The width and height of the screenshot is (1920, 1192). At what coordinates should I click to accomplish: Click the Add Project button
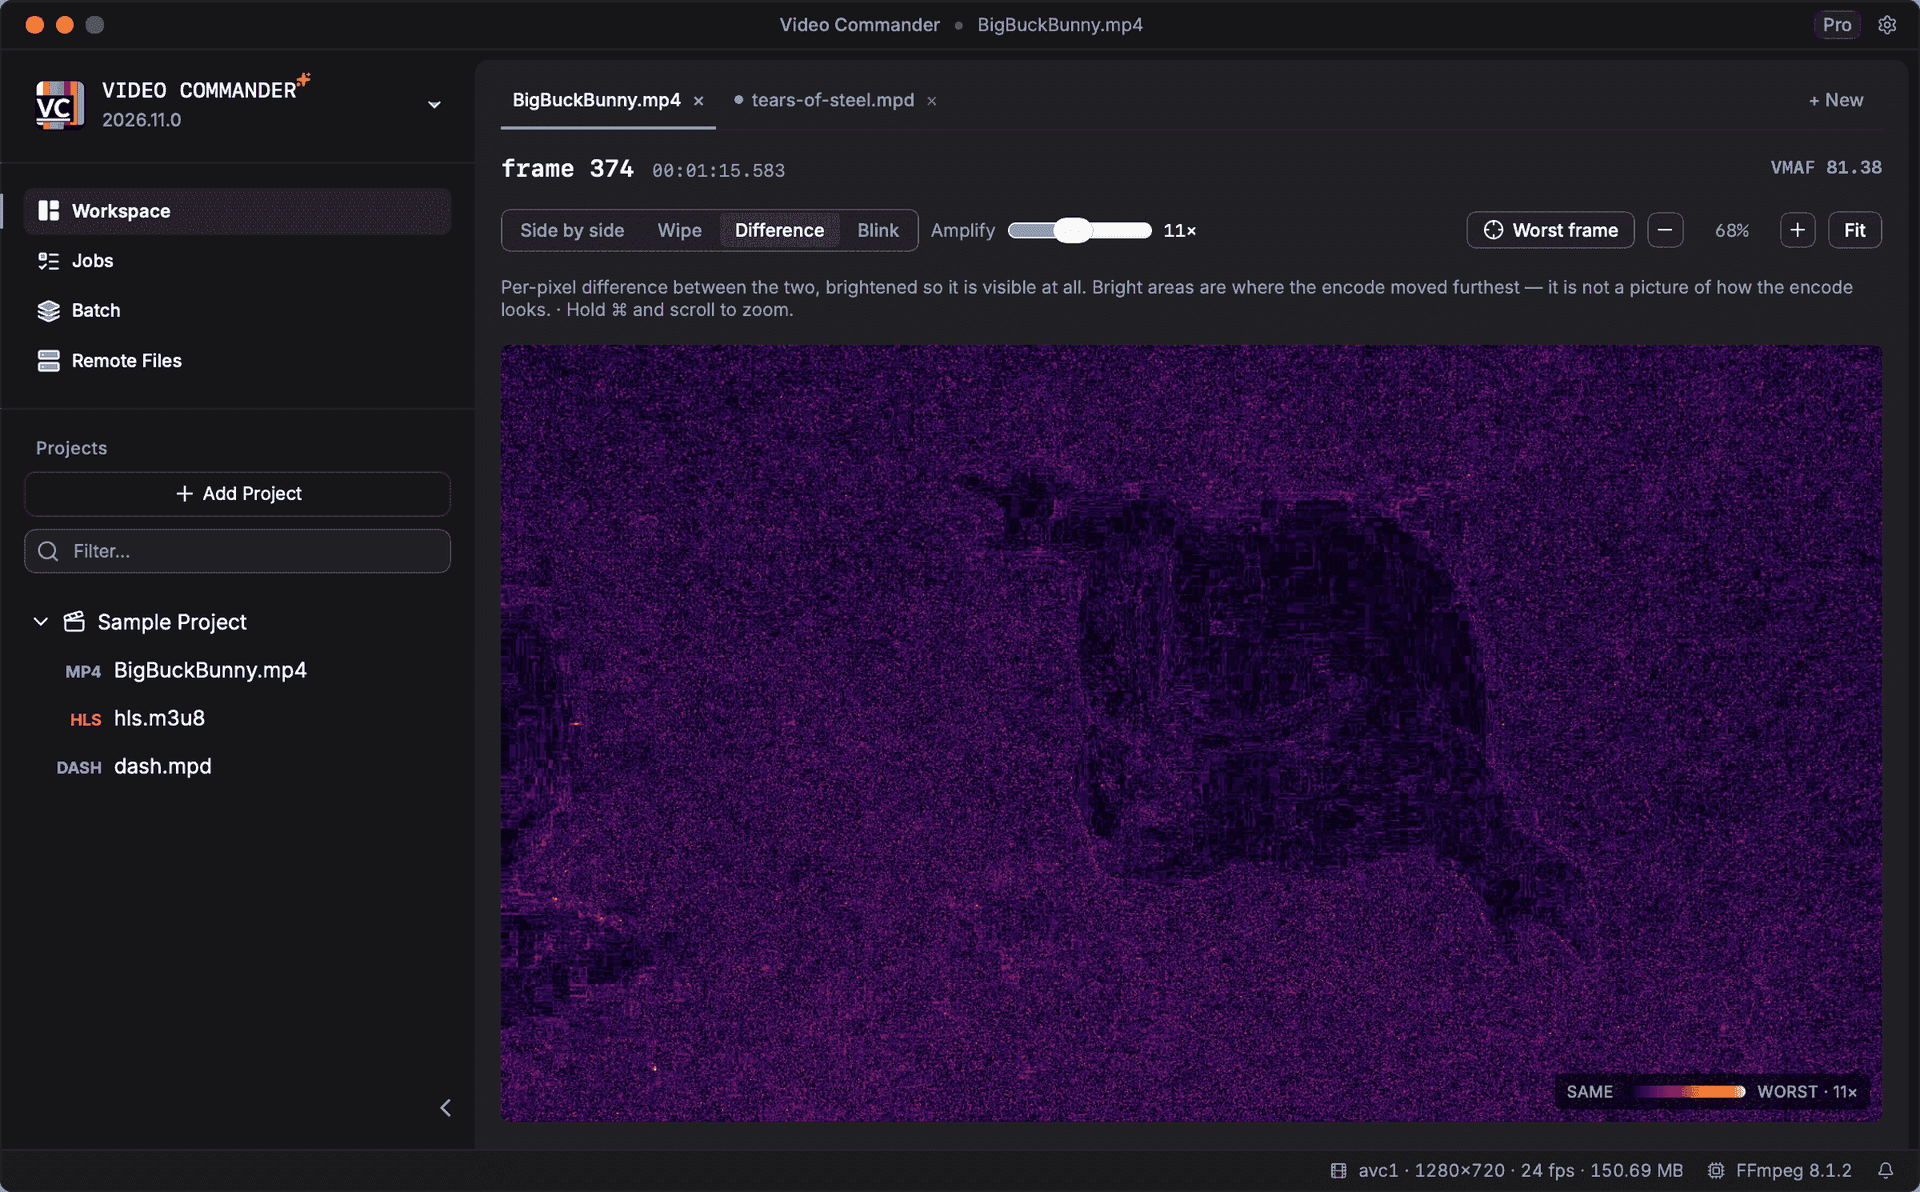(x=237, y=494)
